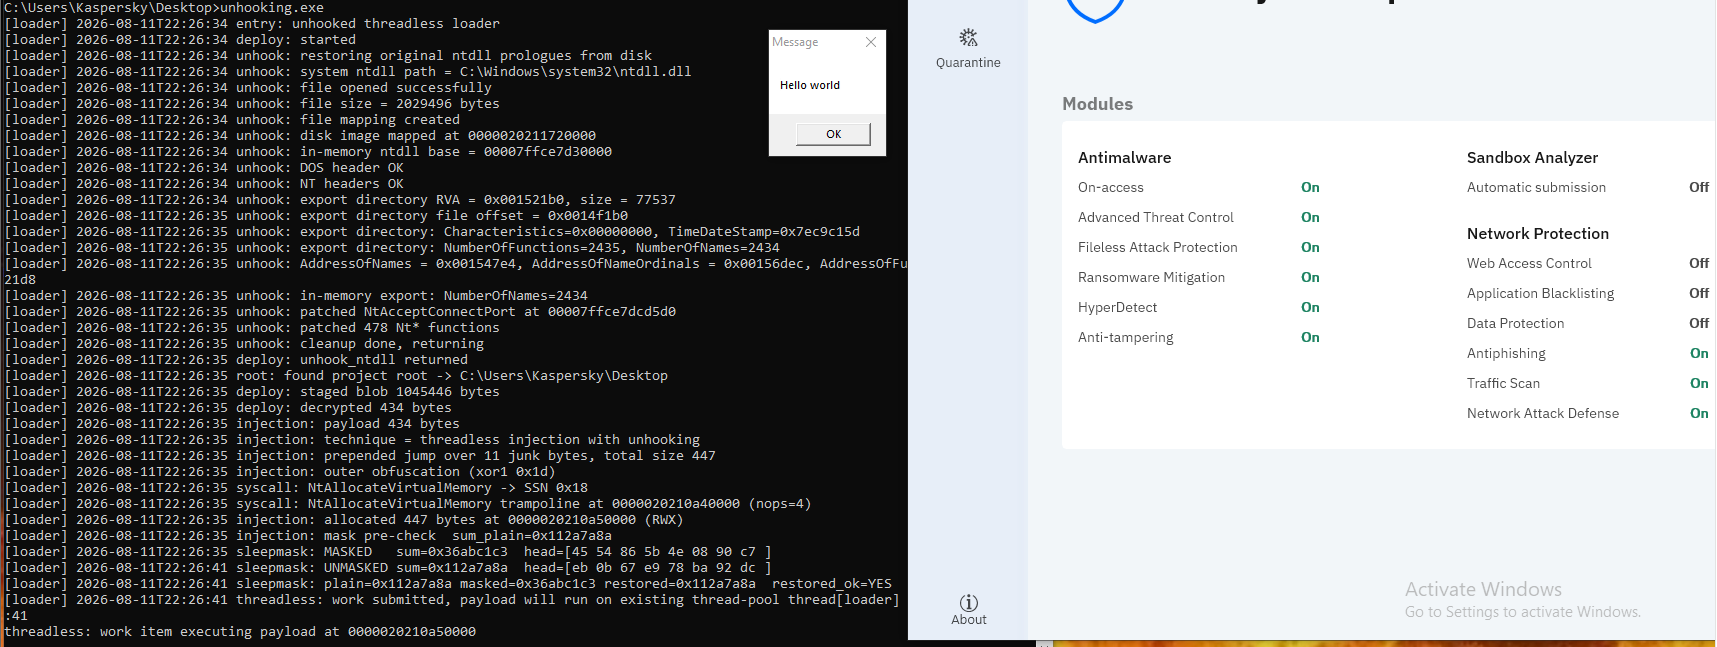Click the Automatic submission label
This screenshot has width=1717, height=647.
click(x=1536, y=187)
